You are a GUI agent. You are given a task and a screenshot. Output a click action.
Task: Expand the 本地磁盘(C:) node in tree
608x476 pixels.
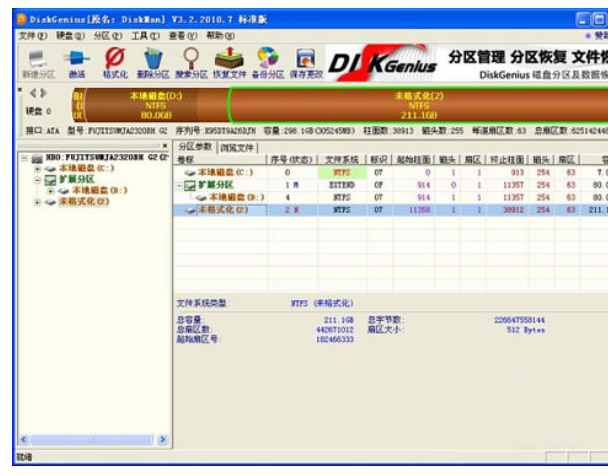coord(37,169)
